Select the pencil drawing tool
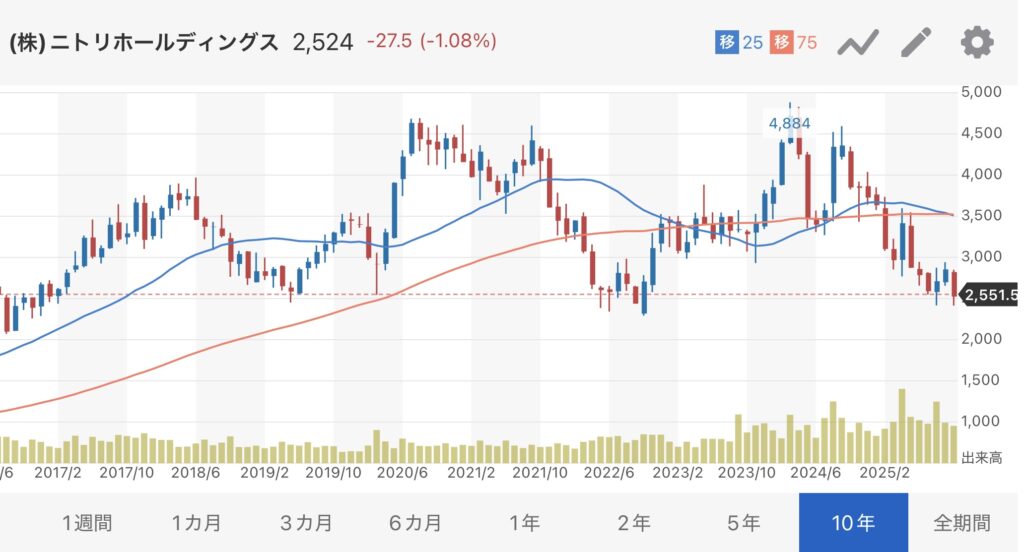 tap(915, 42)
